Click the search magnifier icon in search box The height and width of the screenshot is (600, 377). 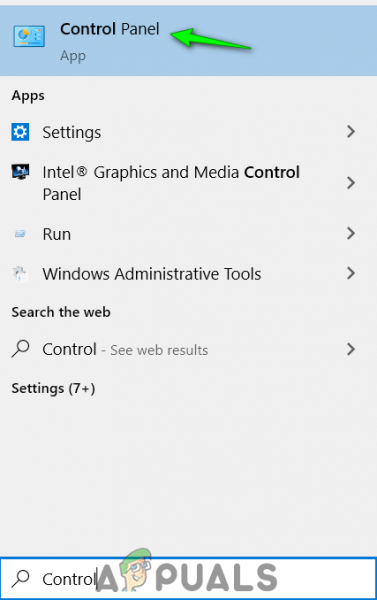click(x=20, y=579)
